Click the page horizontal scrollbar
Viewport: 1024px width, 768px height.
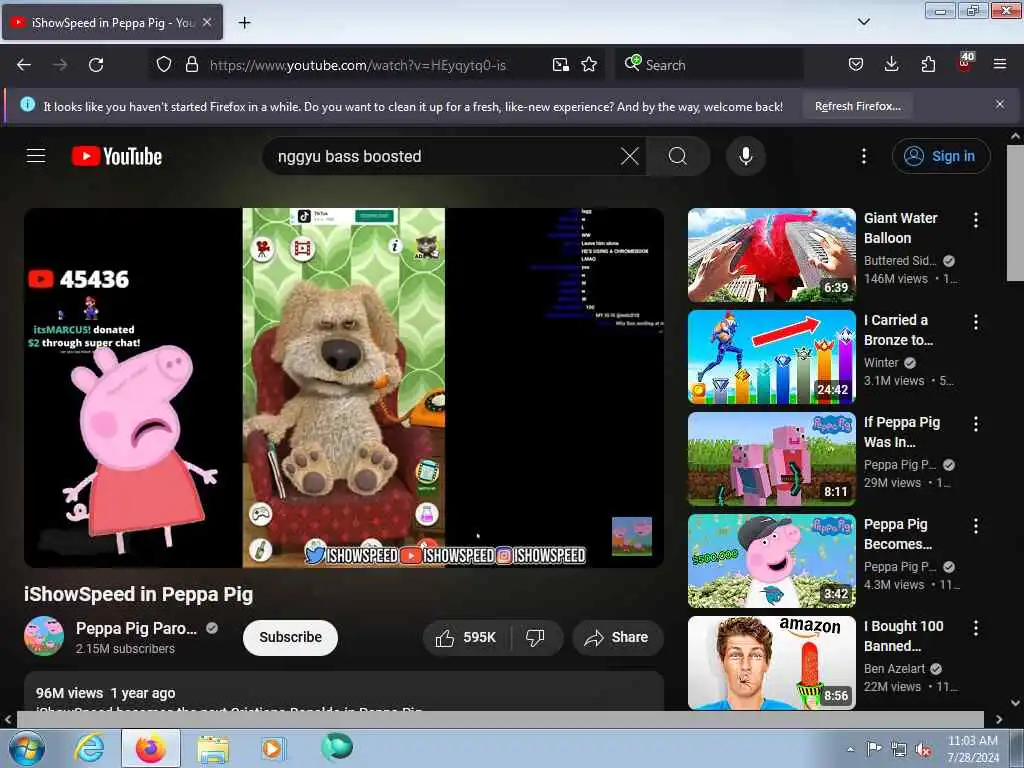(500, 719)
